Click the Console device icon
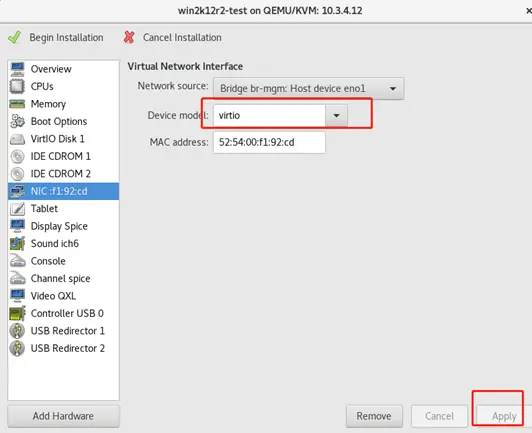This screenshot has height=433, width=532. pos(17,261)
